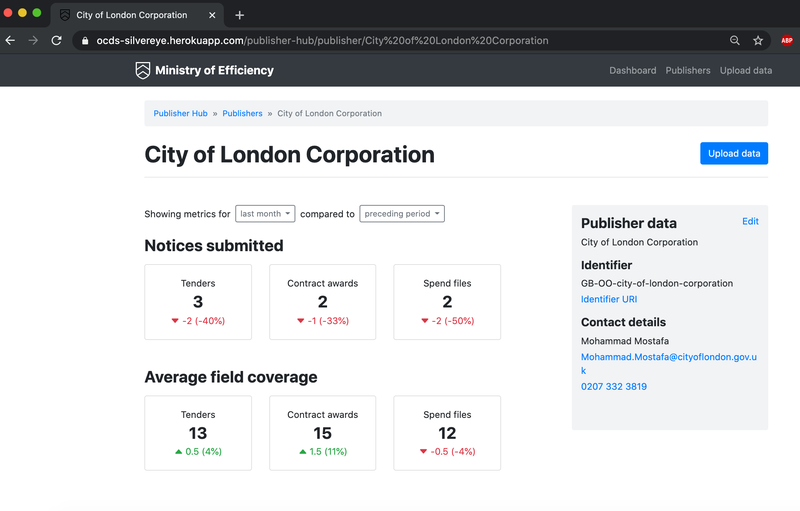Click the macOS yellow minimize button
Image resolution: width=800 pixels, height=511 pixels.
pos(22,13)
